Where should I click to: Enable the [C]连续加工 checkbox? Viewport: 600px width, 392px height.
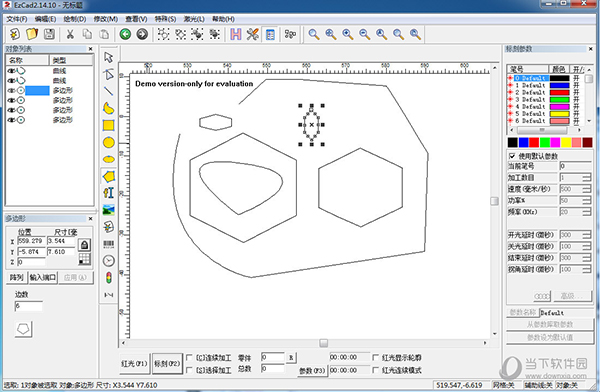click(x=189, y=357)
